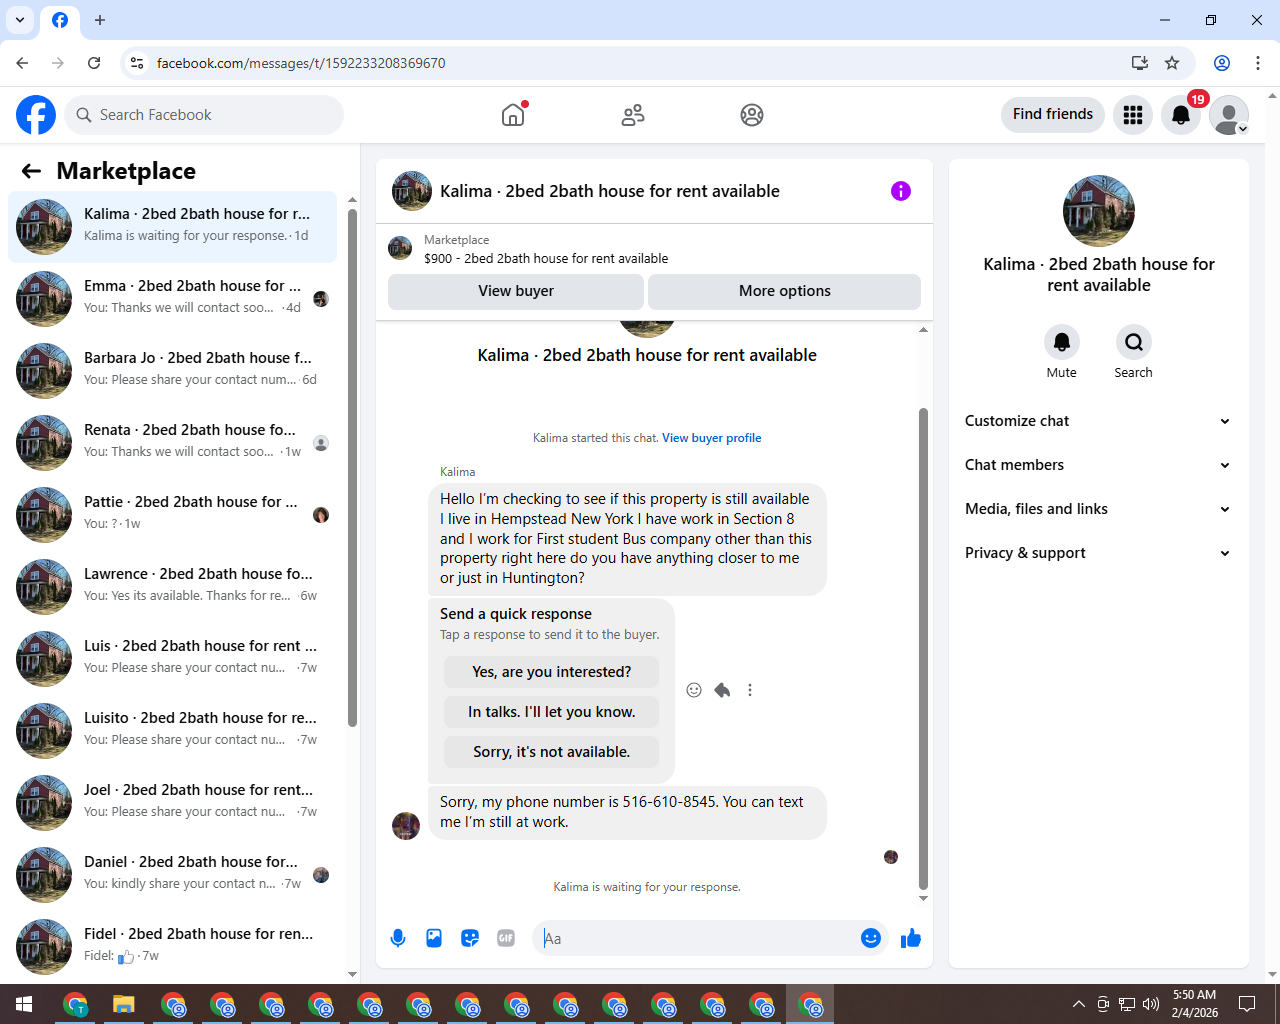The width and height of the screenshot is (1280, 1024).
Task: Expand Privacy & support section
Action: click(x=1098, y=553)
